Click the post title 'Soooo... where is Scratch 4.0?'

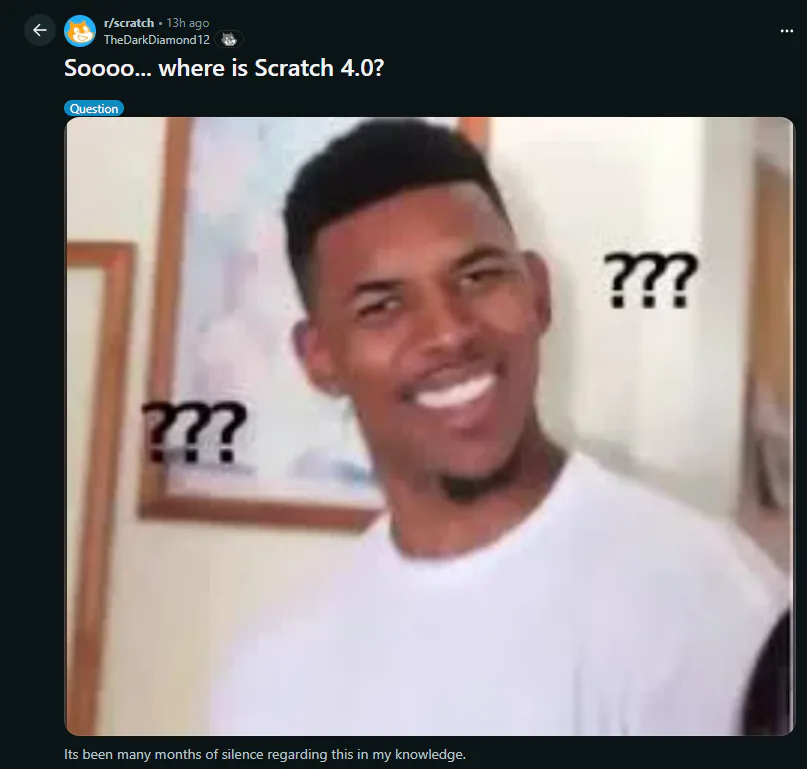(224, 68)
